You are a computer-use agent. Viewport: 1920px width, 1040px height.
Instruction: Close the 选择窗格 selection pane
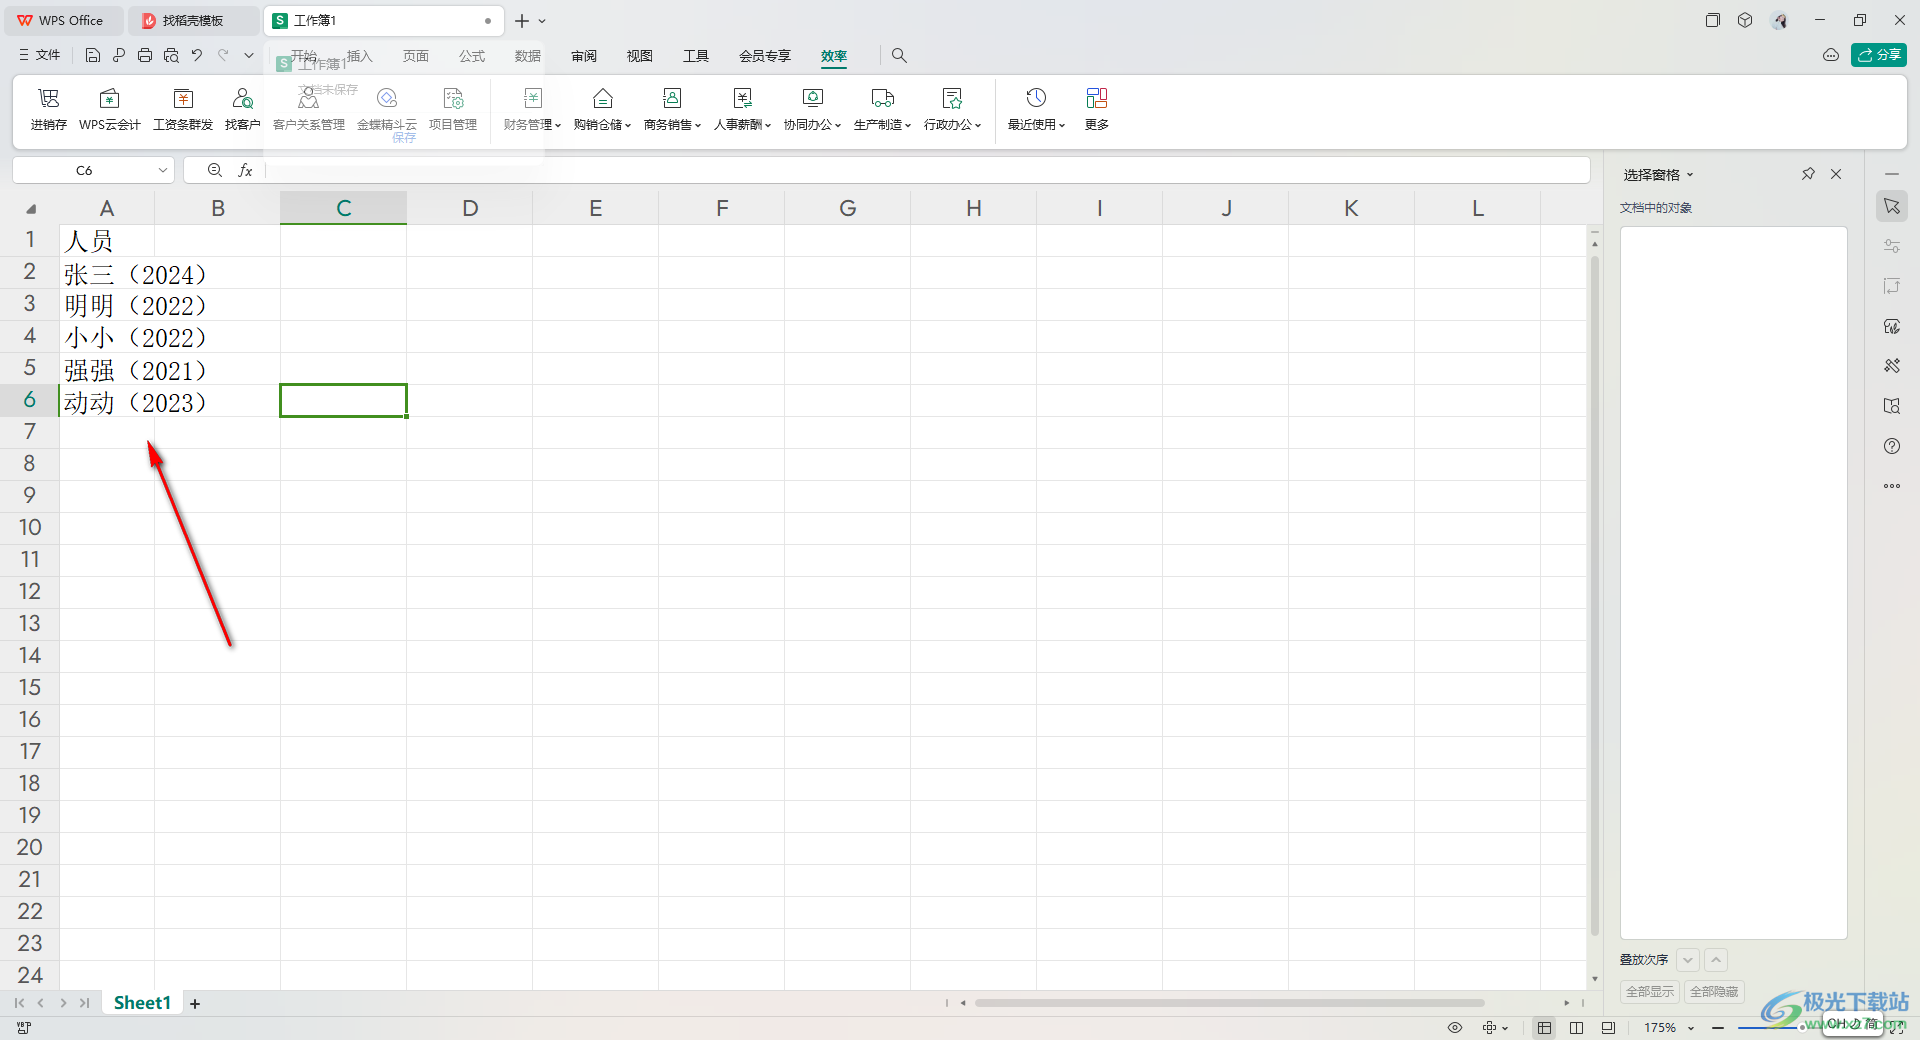(1836, 174)
